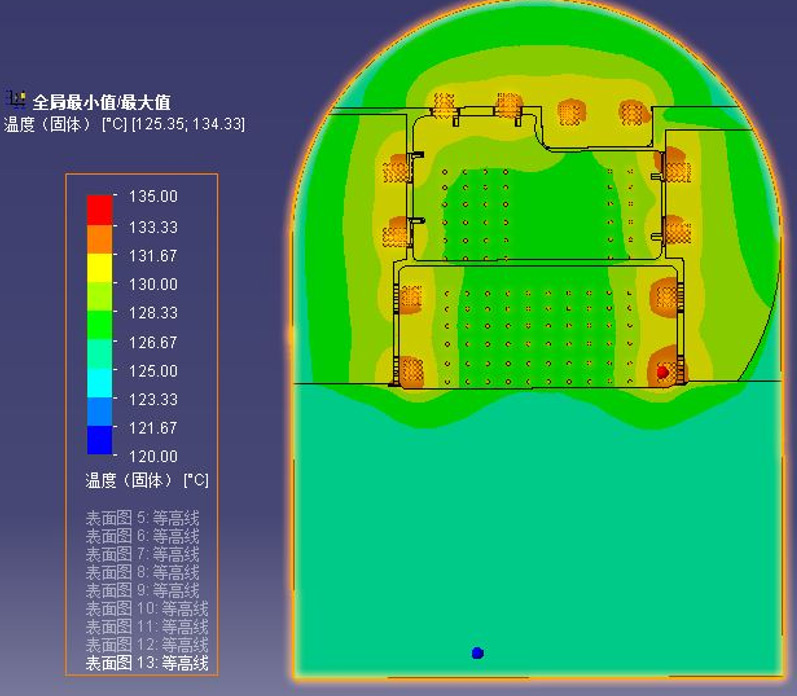Pick the orange 133.33 legend color band
This screenshot has width=797, height=696.
pos(100,239)
